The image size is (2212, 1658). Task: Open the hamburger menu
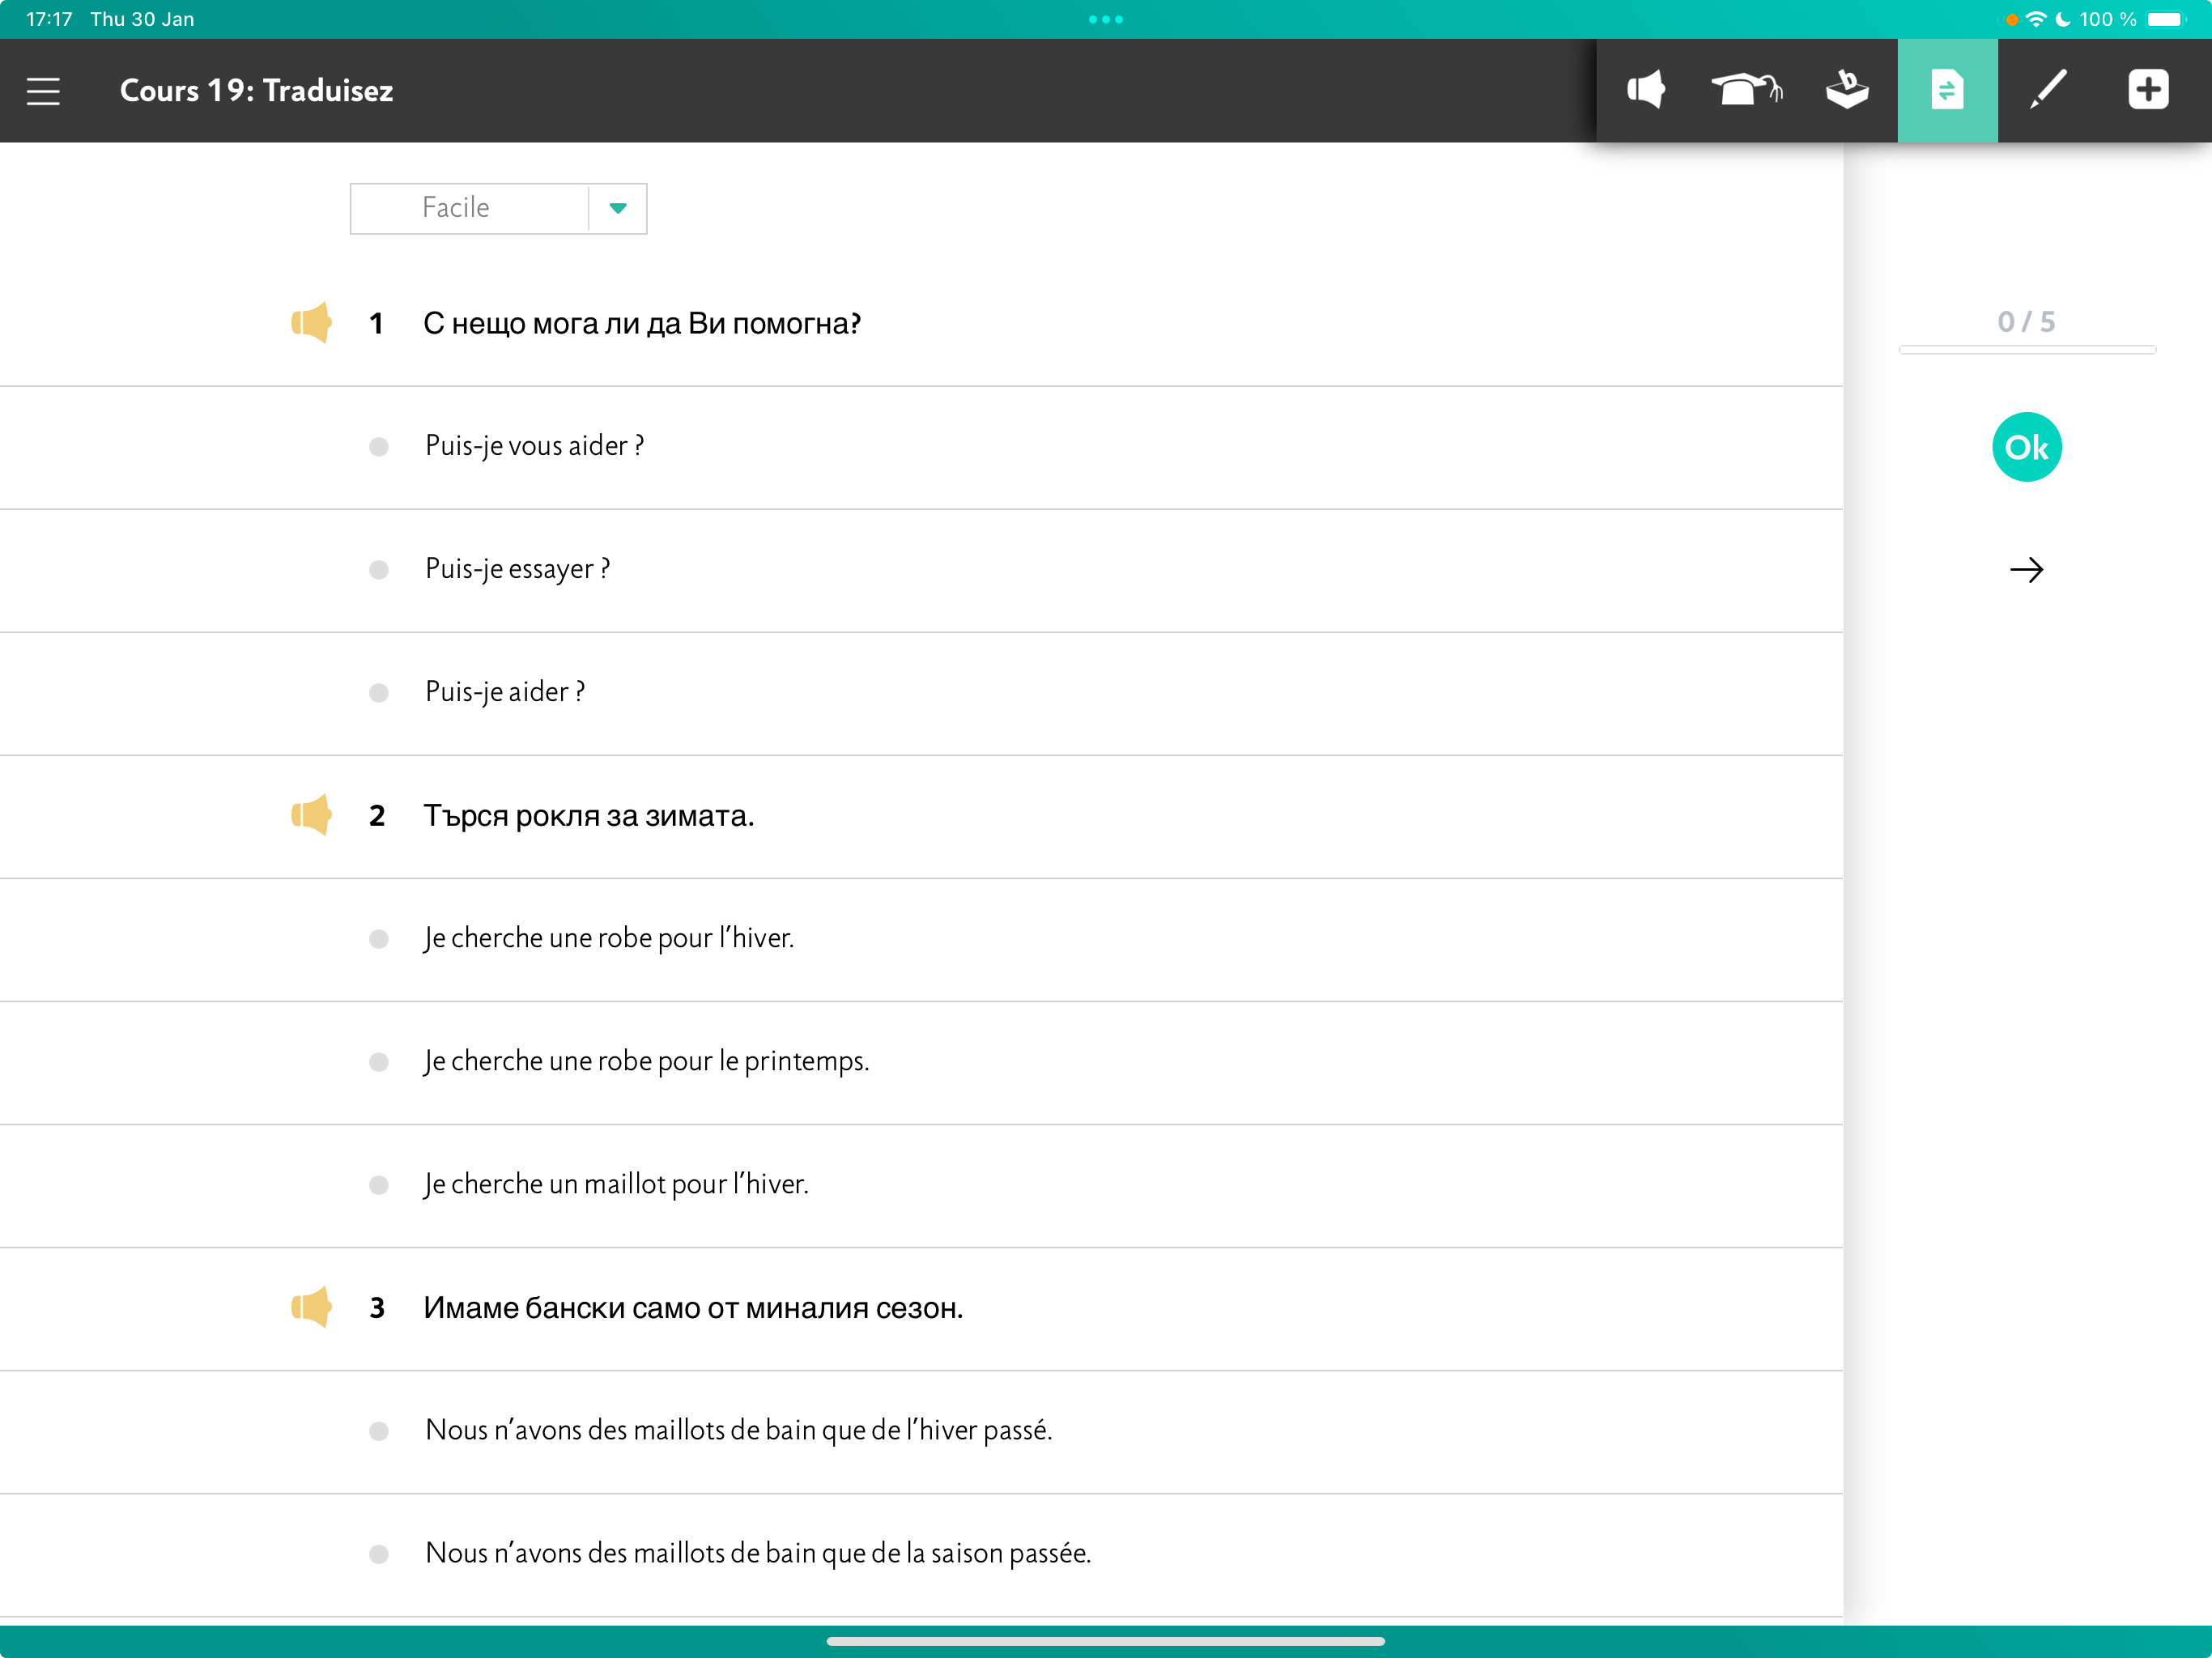click(x=43, y=91)
